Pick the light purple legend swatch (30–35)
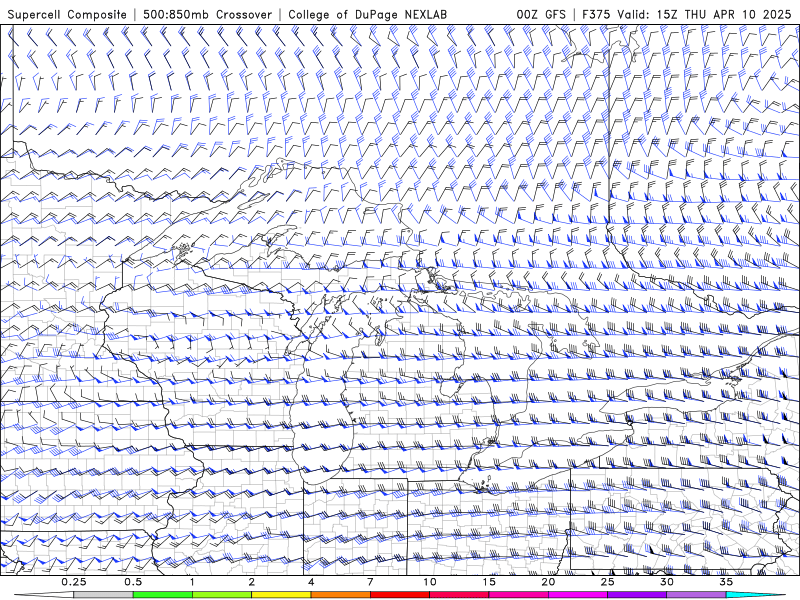The width and height of the screenshot is (800, 600). coord(696,595)
